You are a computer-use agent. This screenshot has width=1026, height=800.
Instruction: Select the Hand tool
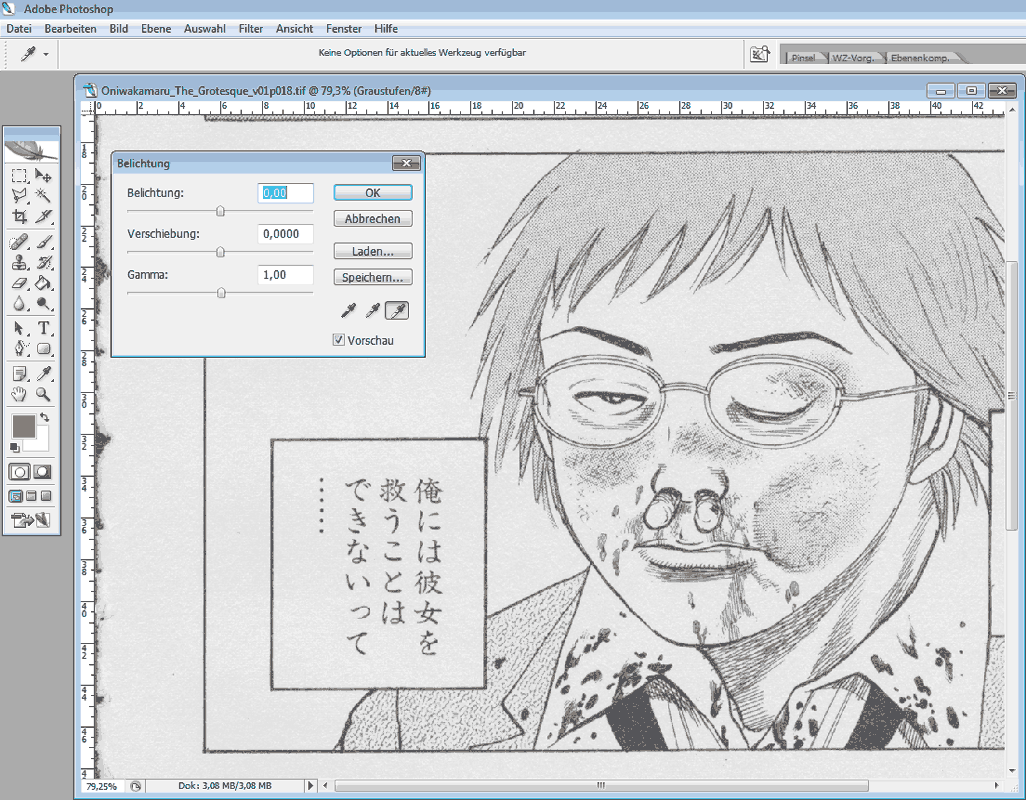click(x=19, y=394)
